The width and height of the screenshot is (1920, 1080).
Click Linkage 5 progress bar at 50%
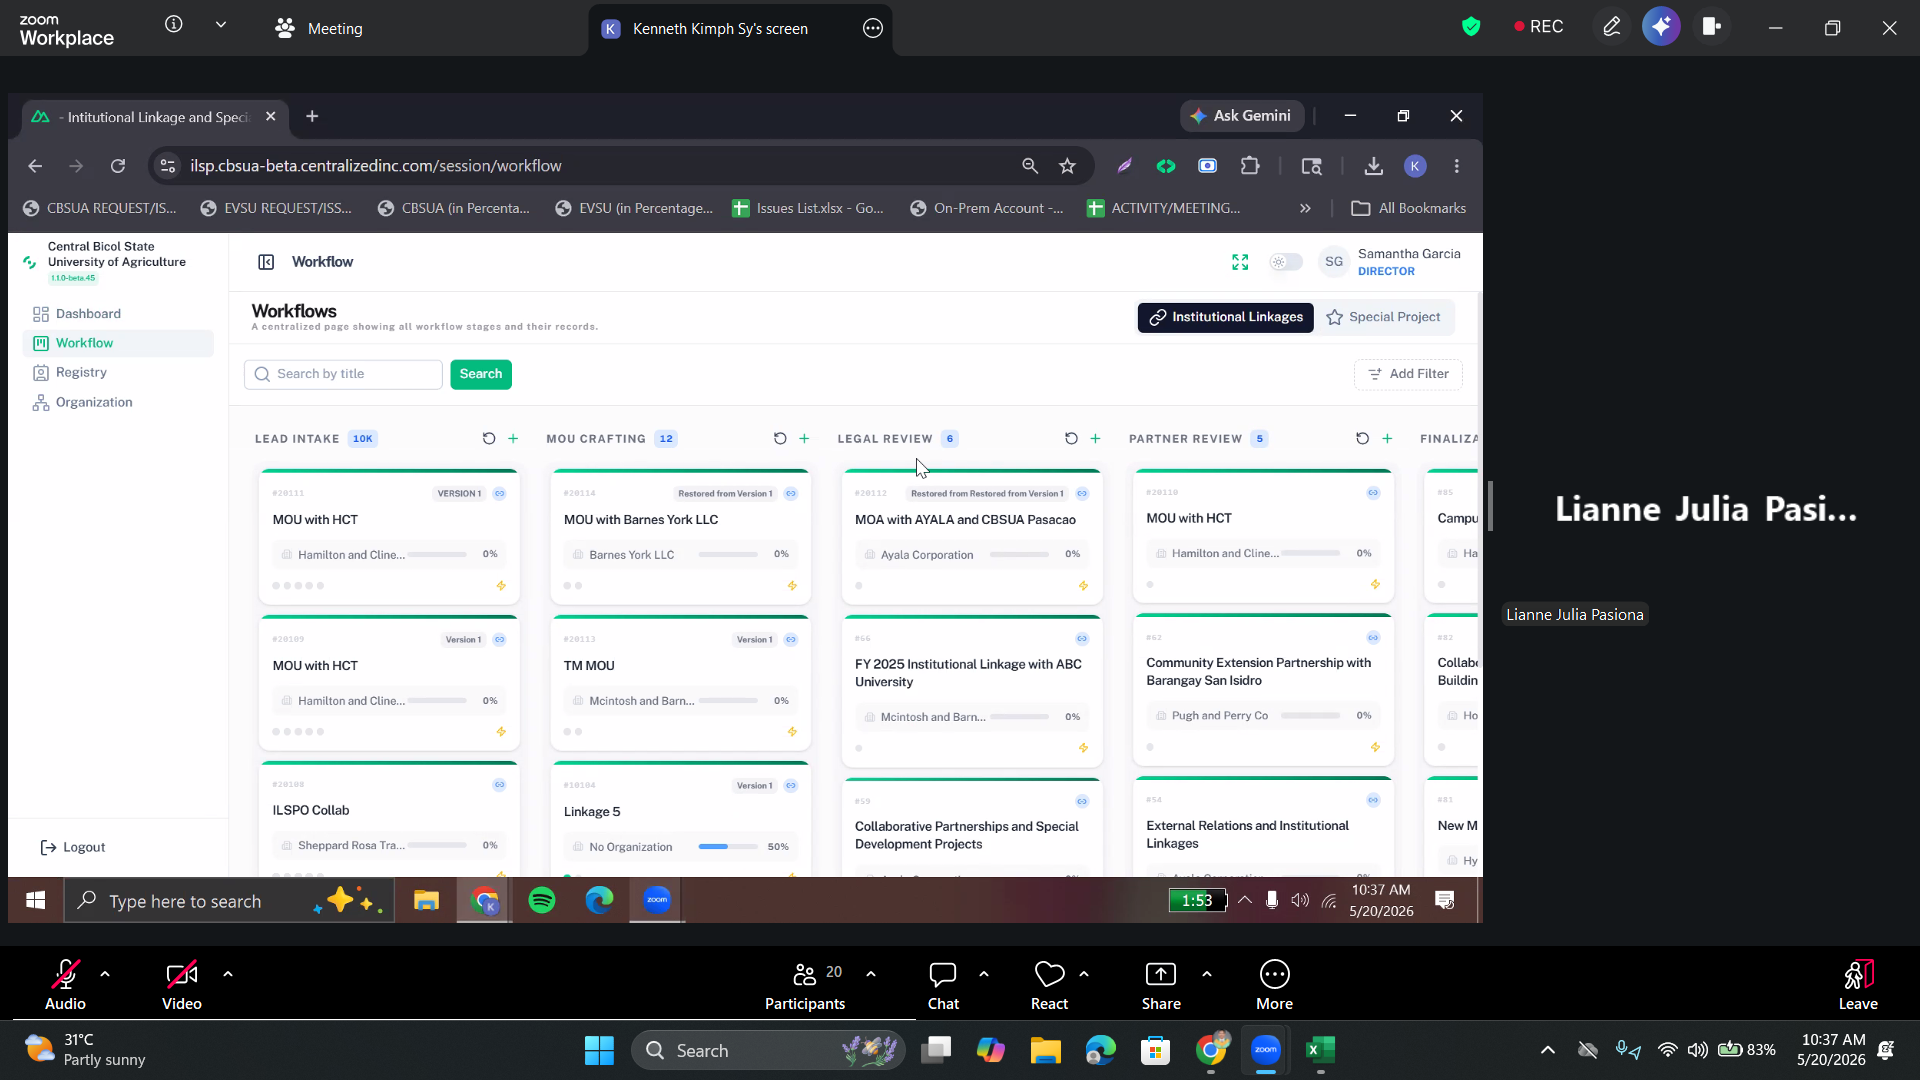[x=728, y=847]
